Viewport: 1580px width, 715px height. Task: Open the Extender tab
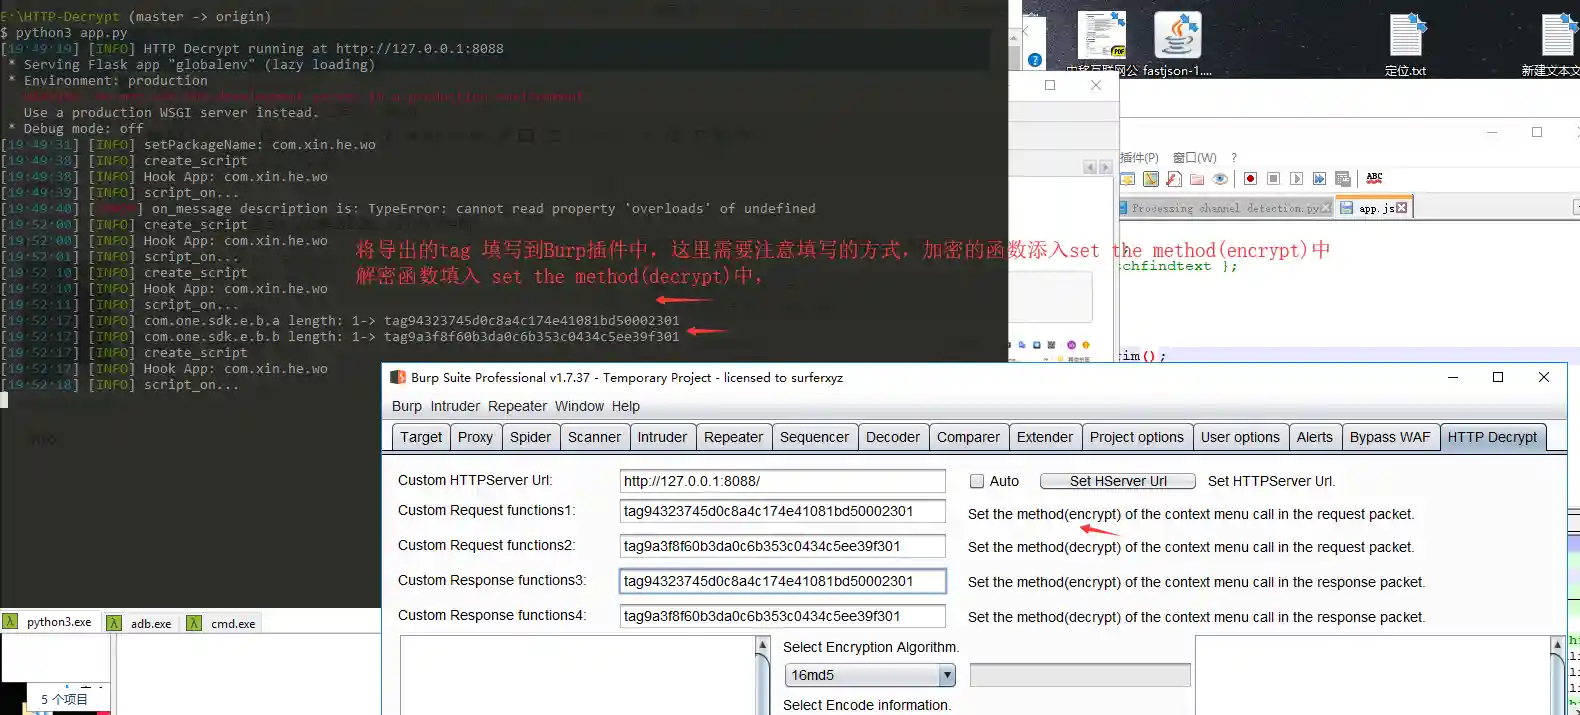(x=1044, y=437)
